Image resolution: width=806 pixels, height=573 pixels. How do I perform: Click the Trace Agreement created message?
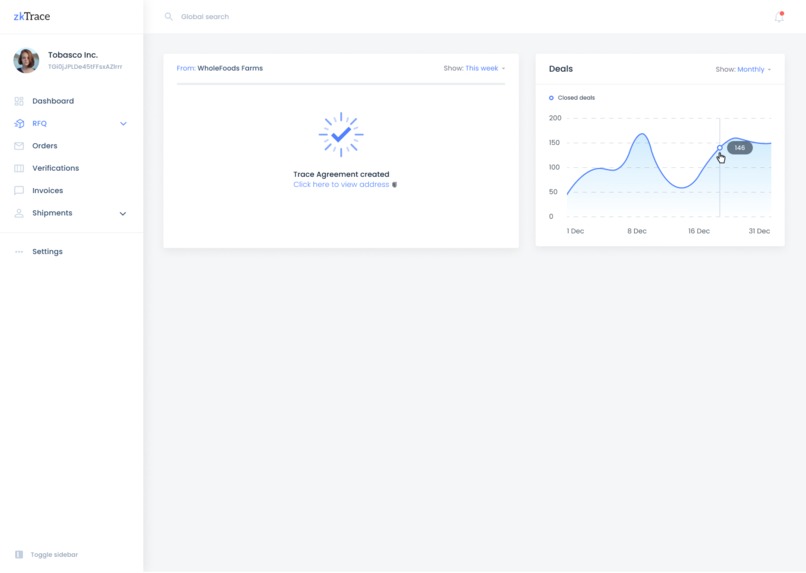pyautogui.click(x=341, y=174)
